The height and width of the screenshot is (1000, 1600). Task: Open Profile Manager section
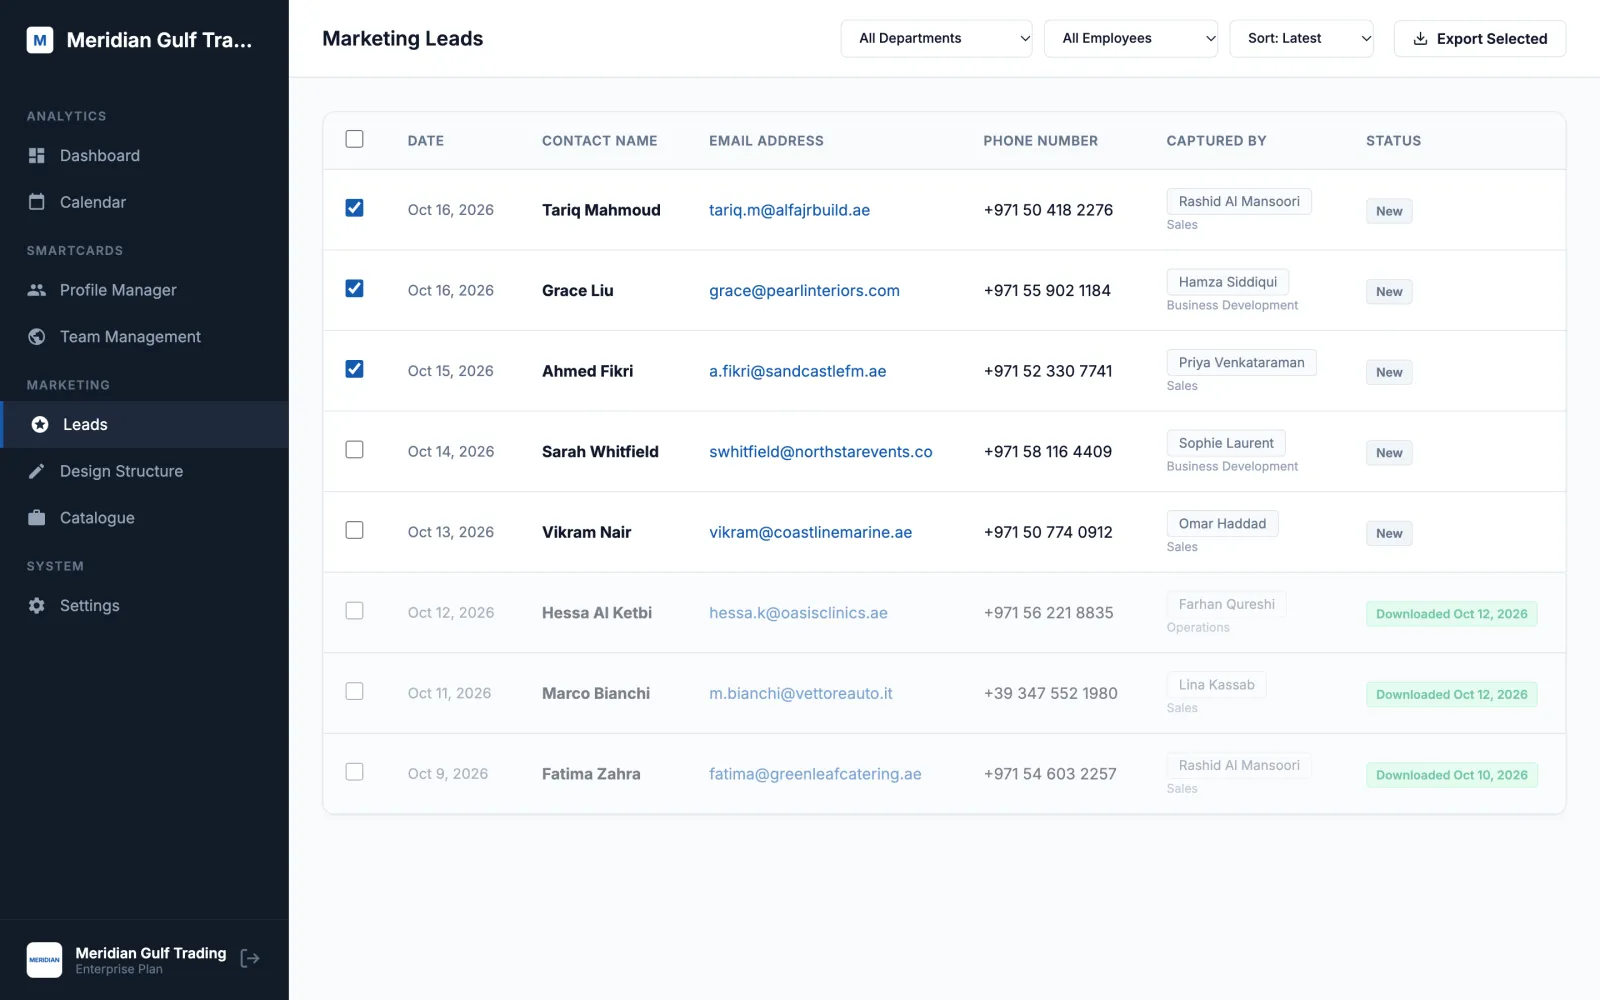pos(144,290)
